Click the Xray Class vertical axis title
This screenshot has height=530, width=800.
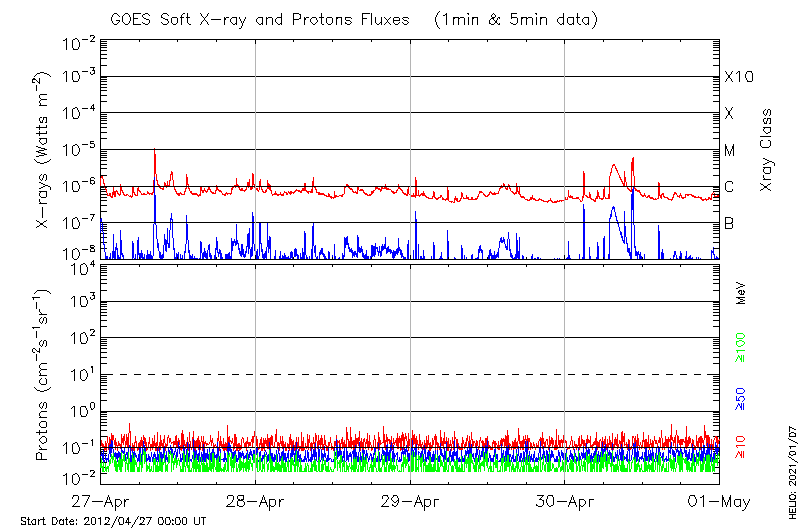pyautogui.click(x=767, y=150)
